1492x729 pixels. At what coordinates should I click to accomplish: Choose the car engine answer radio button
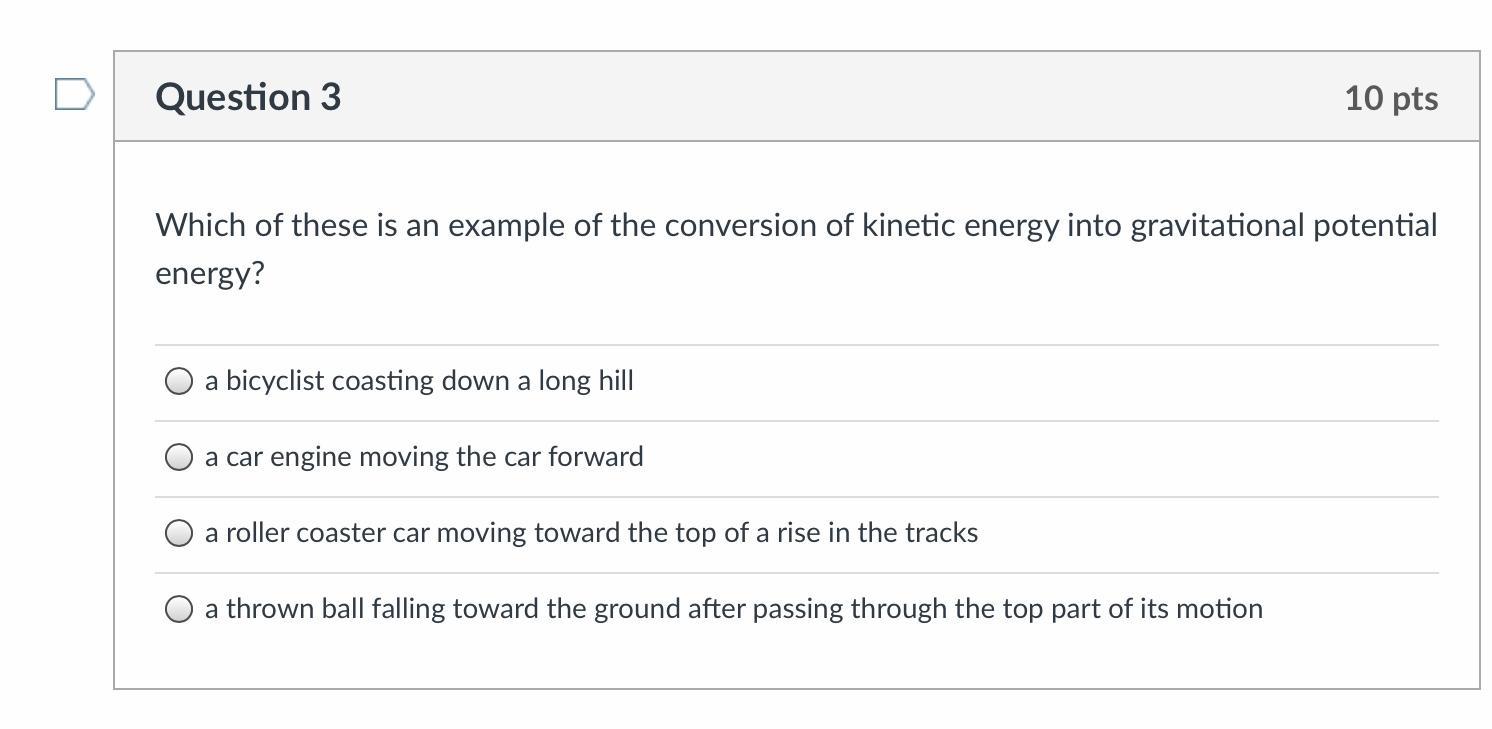tap(179, 457)
